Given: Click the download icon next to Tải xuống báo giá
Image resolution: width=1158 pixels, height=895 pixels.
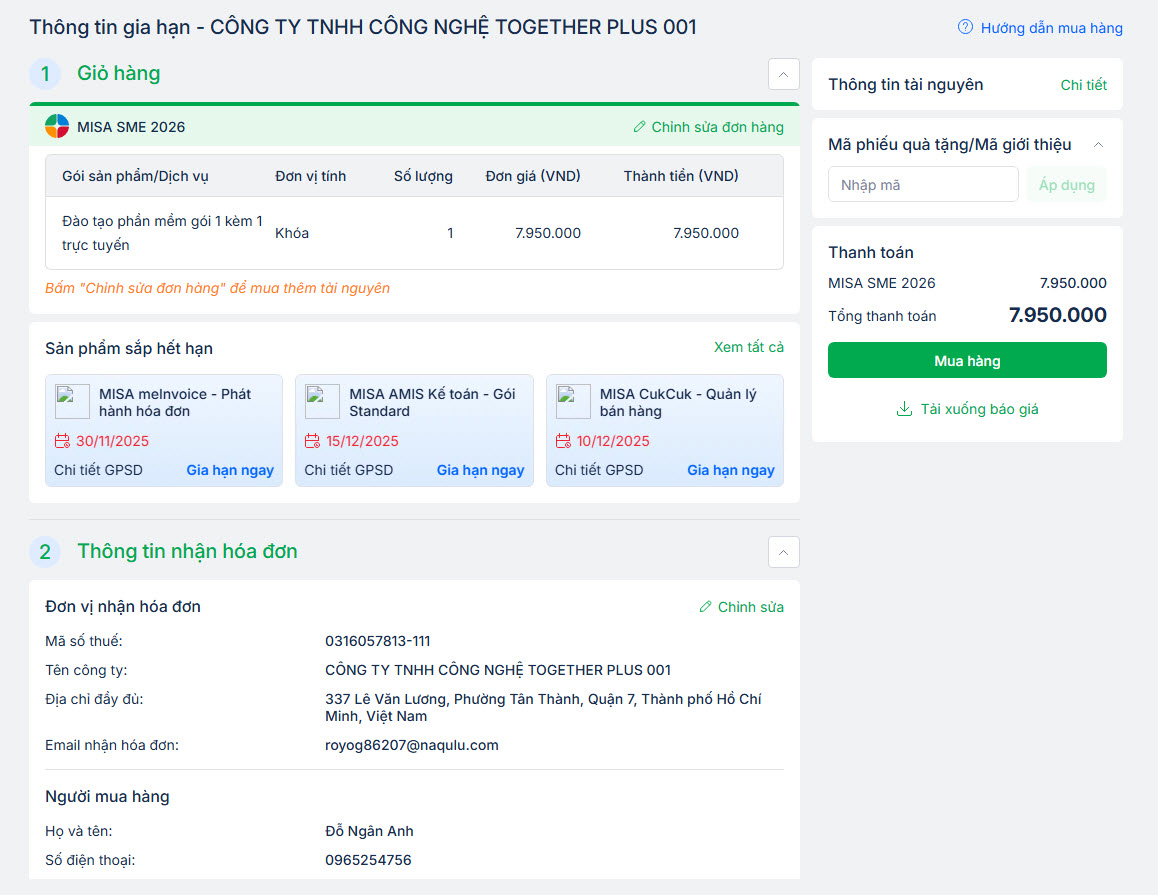Looking at the screenshot, I should pyautogui.click(x=904, y=409).
